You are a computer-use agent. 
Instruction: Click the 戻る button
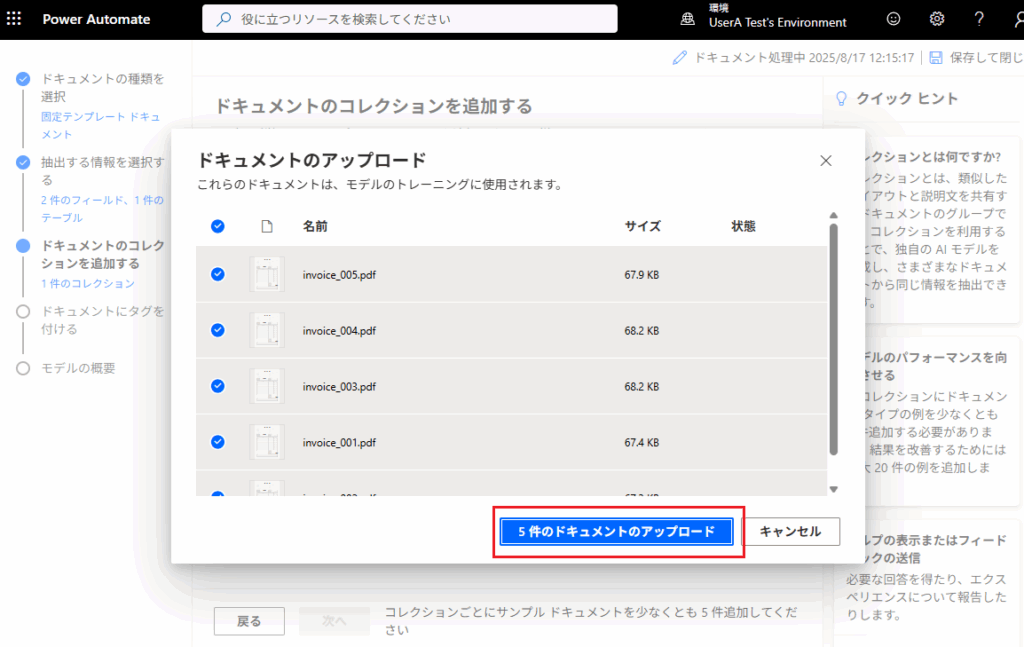249,621
